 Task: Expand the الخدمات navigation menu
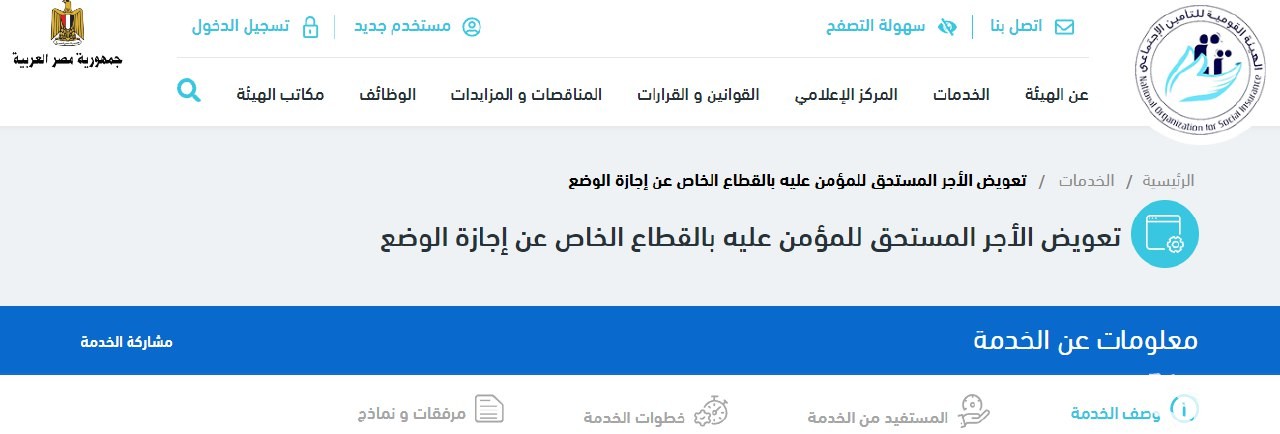(x=961, y=95)
